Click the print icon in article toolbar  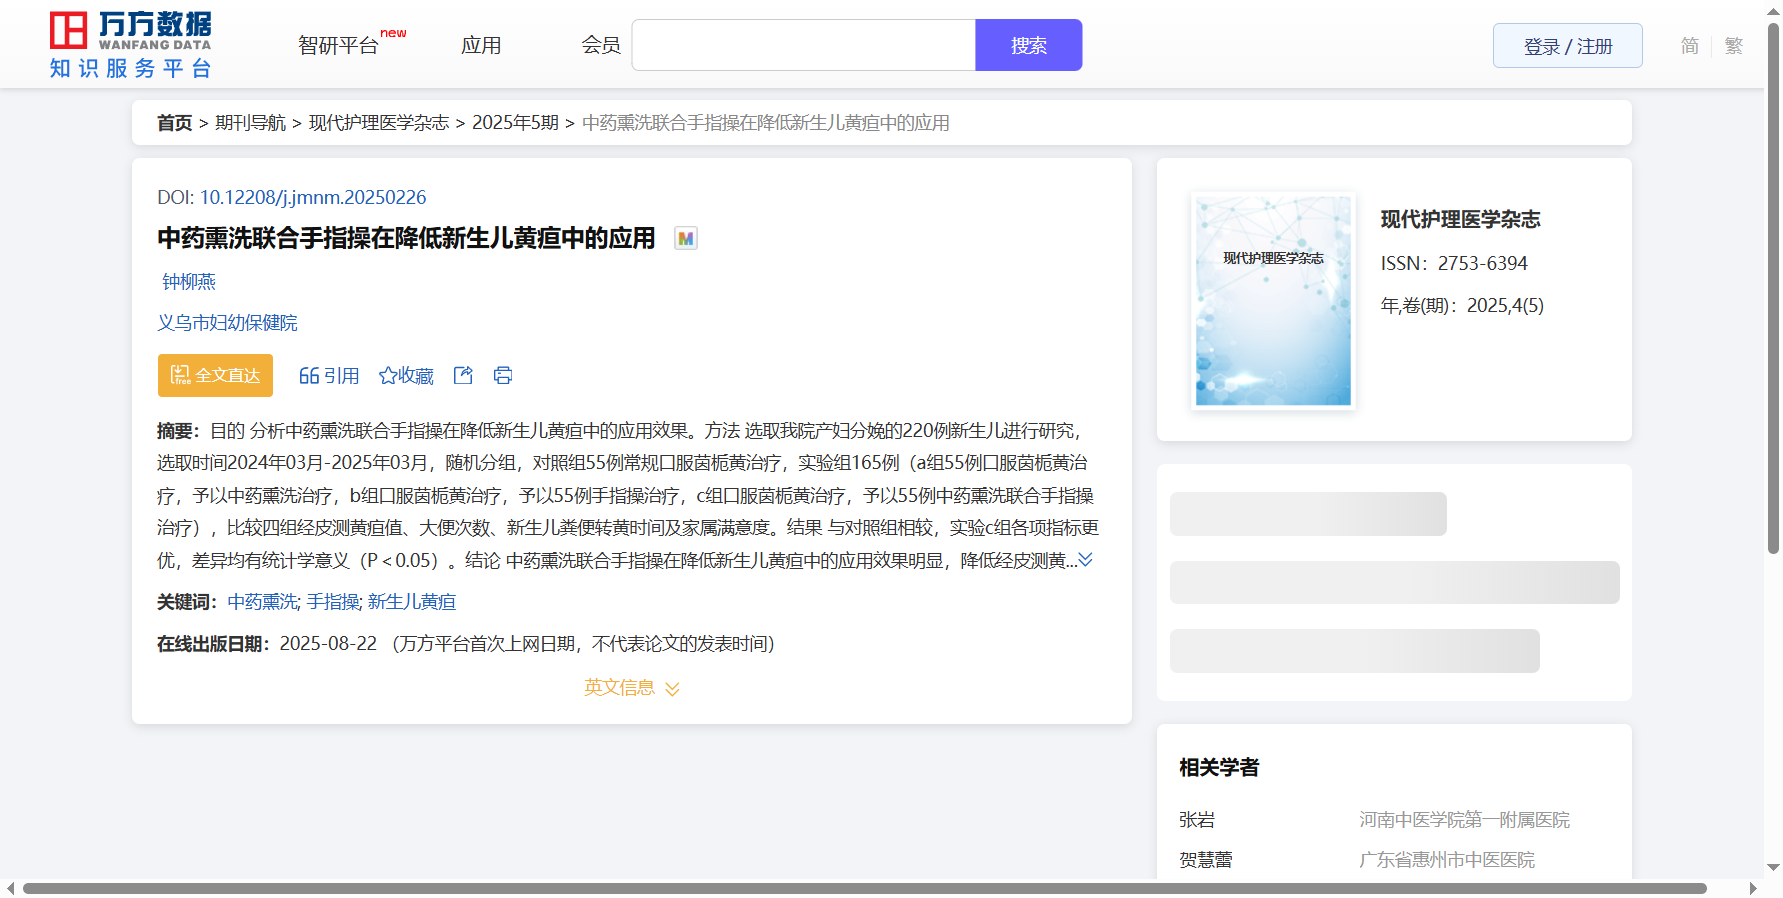[x=503, y=375]
